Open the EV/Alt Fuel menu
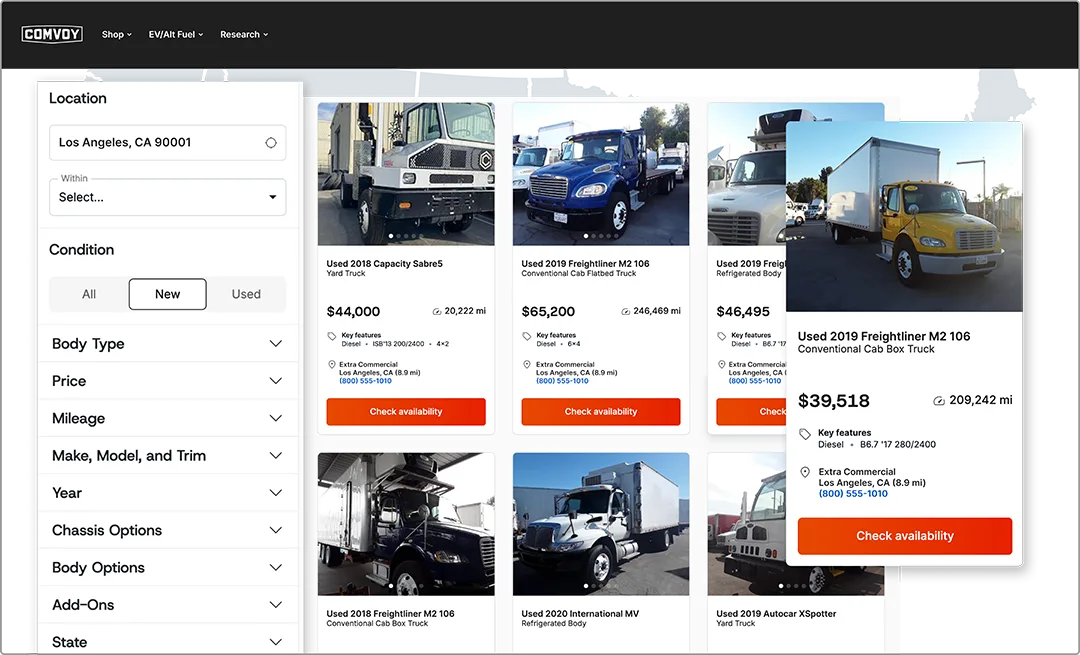The image size is (1080, 655). point(176,34)
